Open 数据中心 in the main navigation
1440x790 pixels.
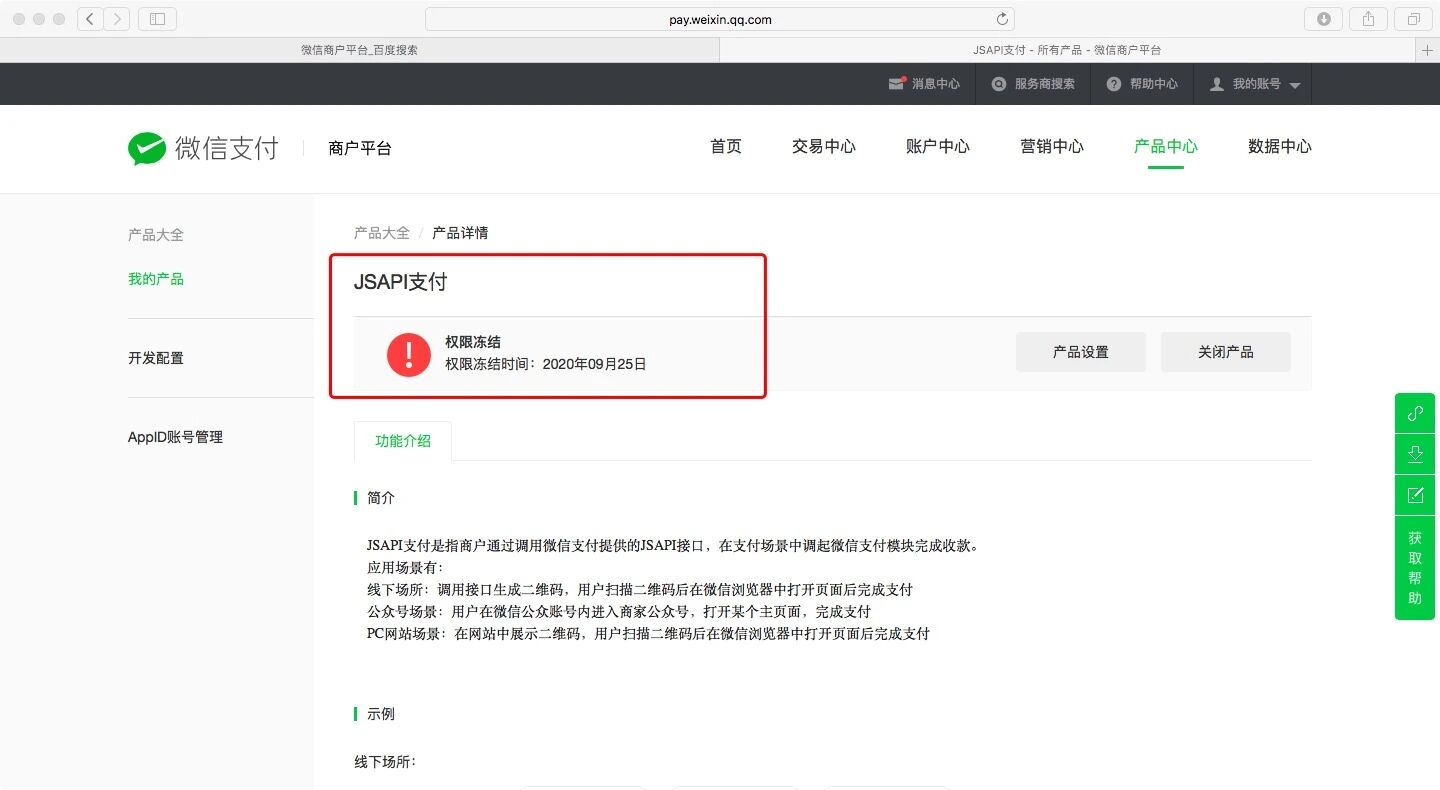click(x=1280, y=146)
